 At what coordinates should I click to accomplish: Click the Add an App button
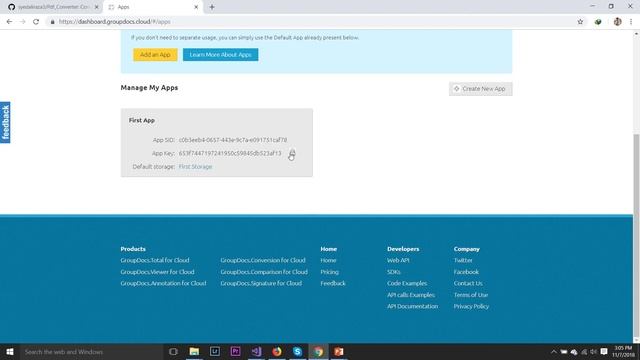point(155,55)
